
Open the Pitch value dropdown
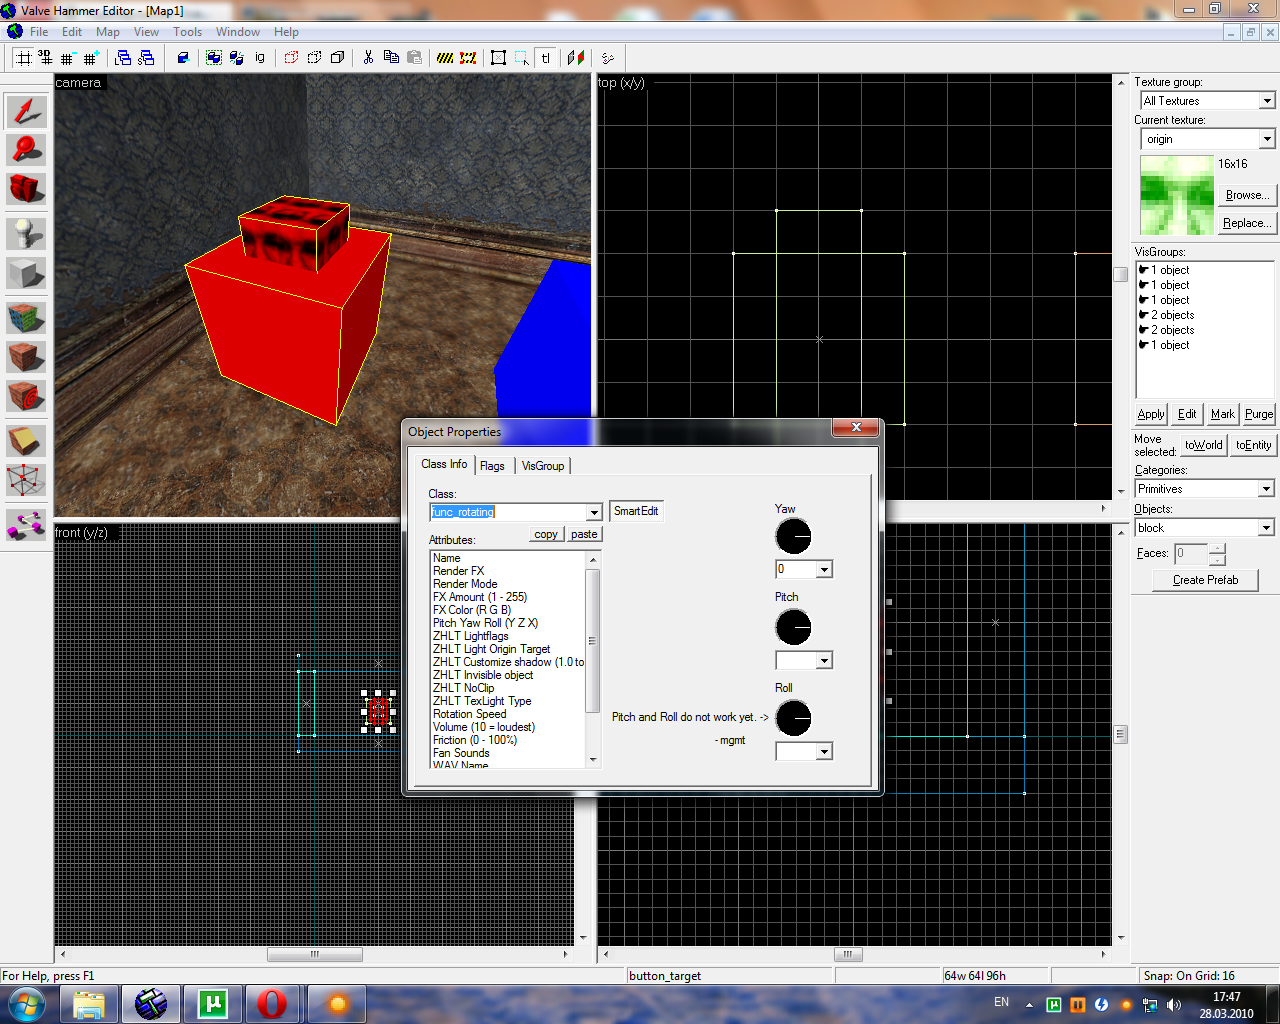(x=824, y=661)
